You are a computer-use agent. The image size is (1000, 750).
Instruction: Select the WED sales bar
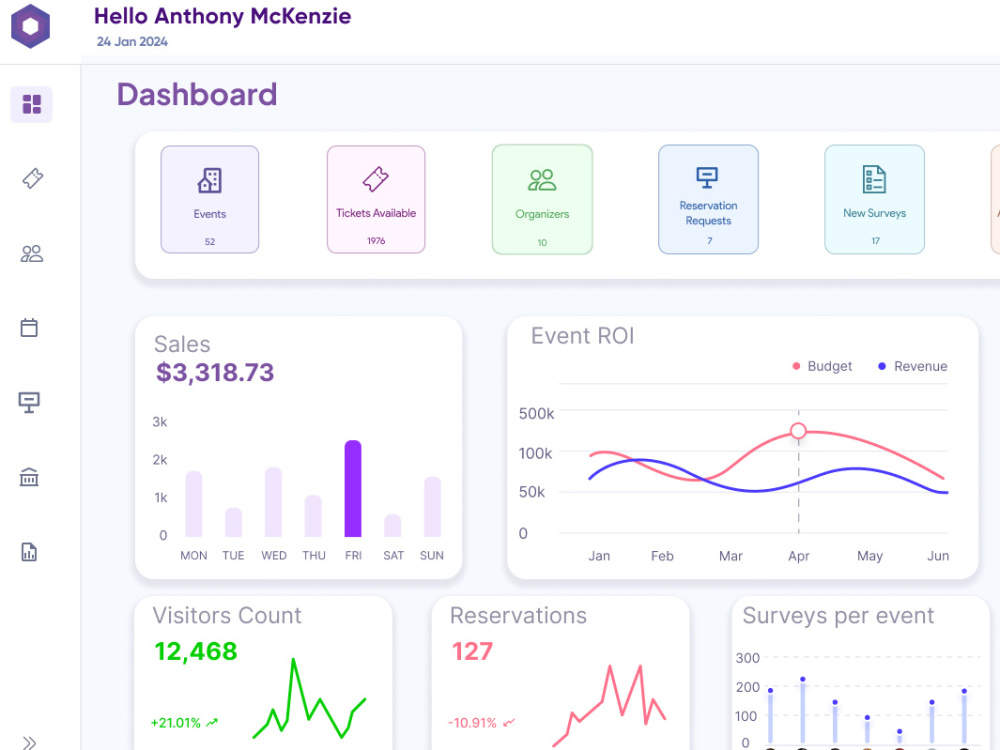274,502
